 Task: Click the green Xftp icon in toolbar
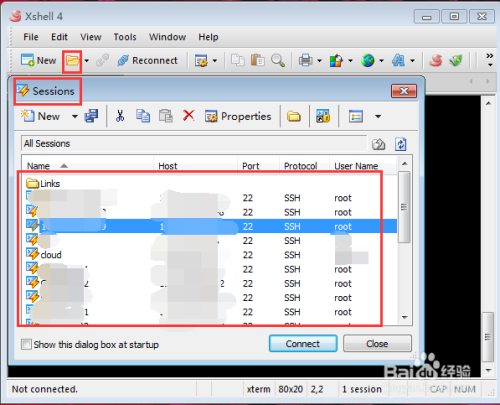click(x=456, y=60)
